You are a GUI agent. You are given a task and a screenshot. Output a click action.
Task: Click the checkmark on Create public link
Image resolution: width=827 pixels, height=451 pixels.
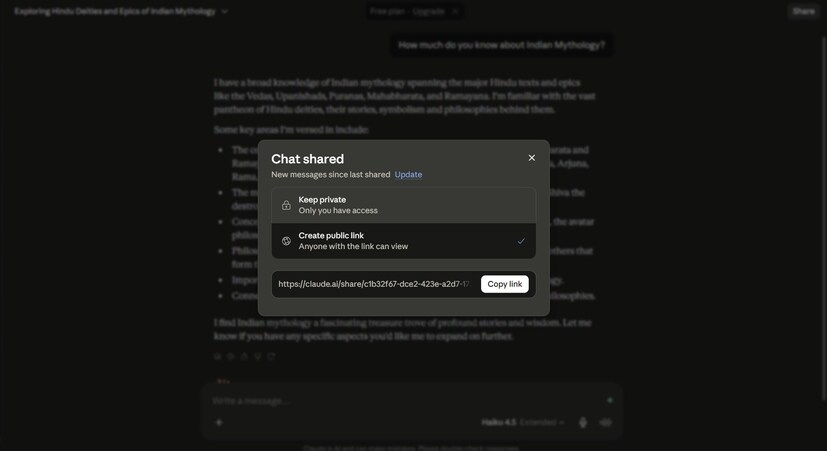[521, 241]
